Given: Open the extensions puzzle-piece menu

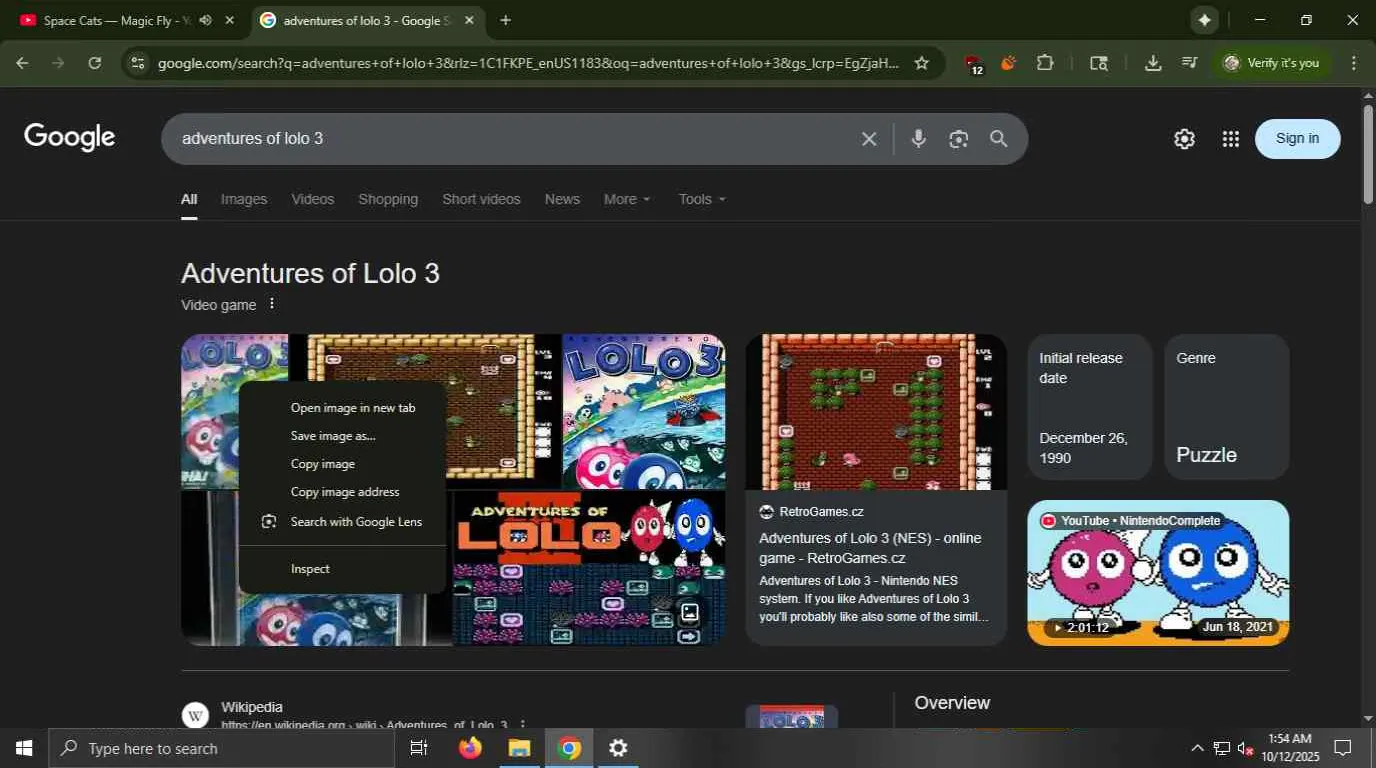Looking at the screenshot, I should [1045, 63].
